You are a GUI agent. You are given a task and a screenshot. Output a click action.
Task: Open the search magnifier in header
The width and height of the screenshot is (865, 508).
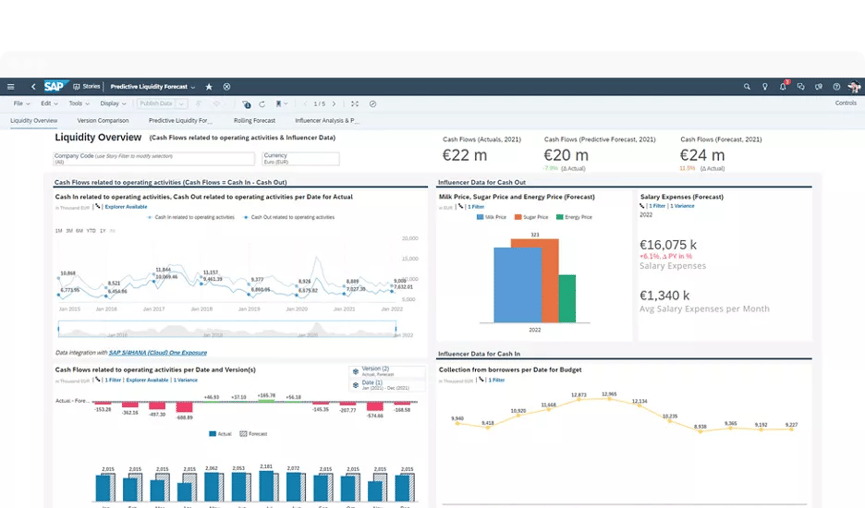(747, 87)
